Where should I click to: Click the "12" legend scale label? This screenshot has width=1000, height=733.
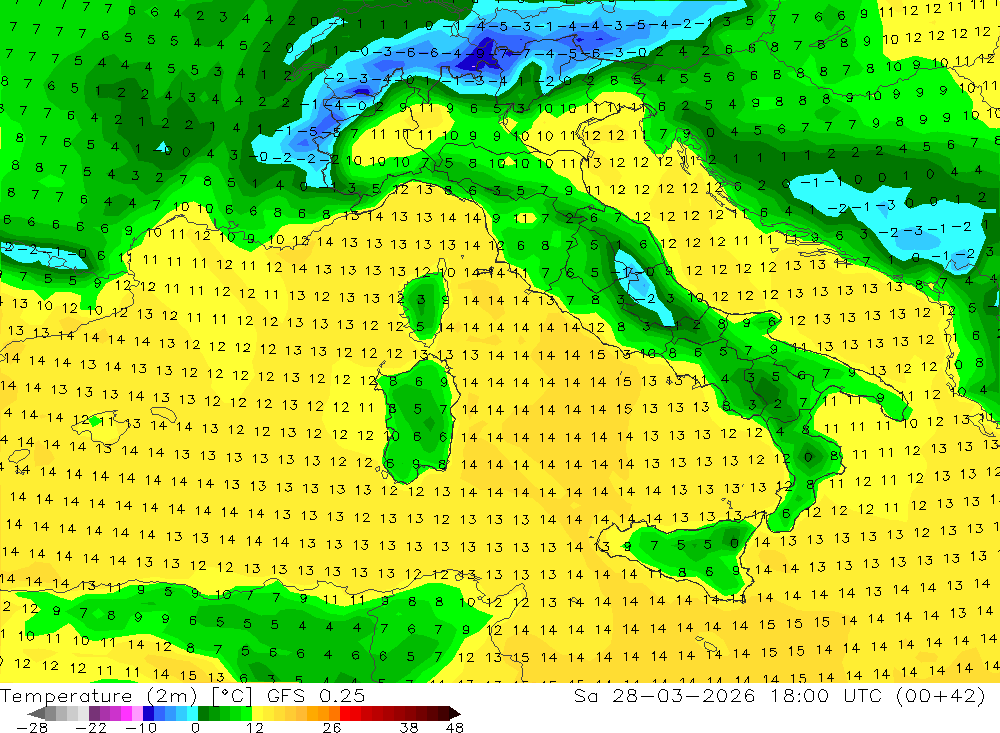254,728
